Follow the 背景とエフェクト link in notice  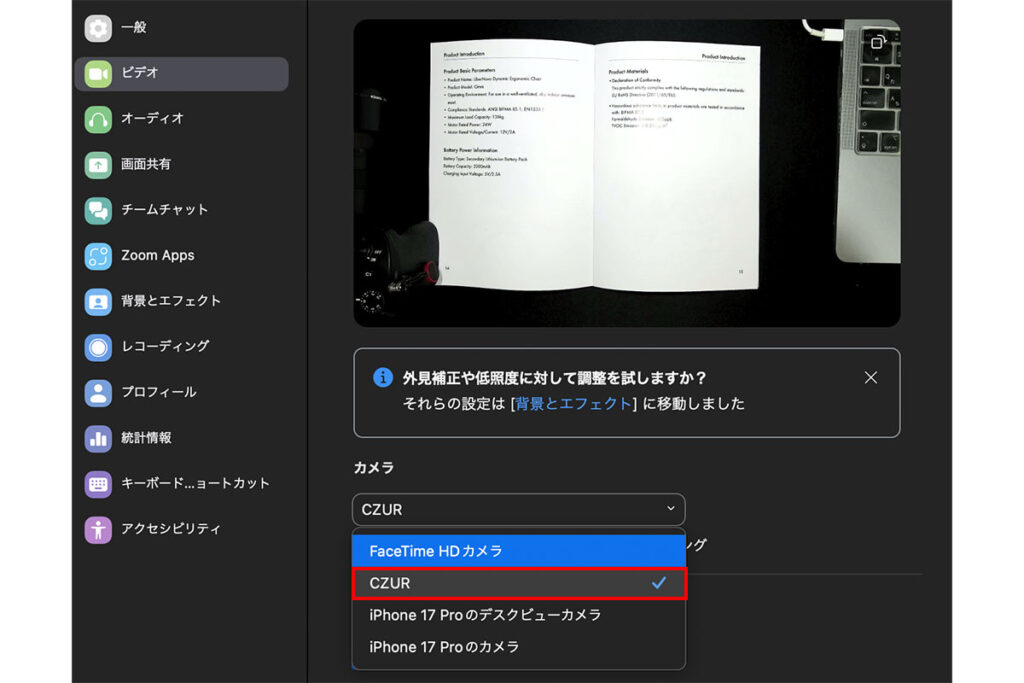(574, 404)
